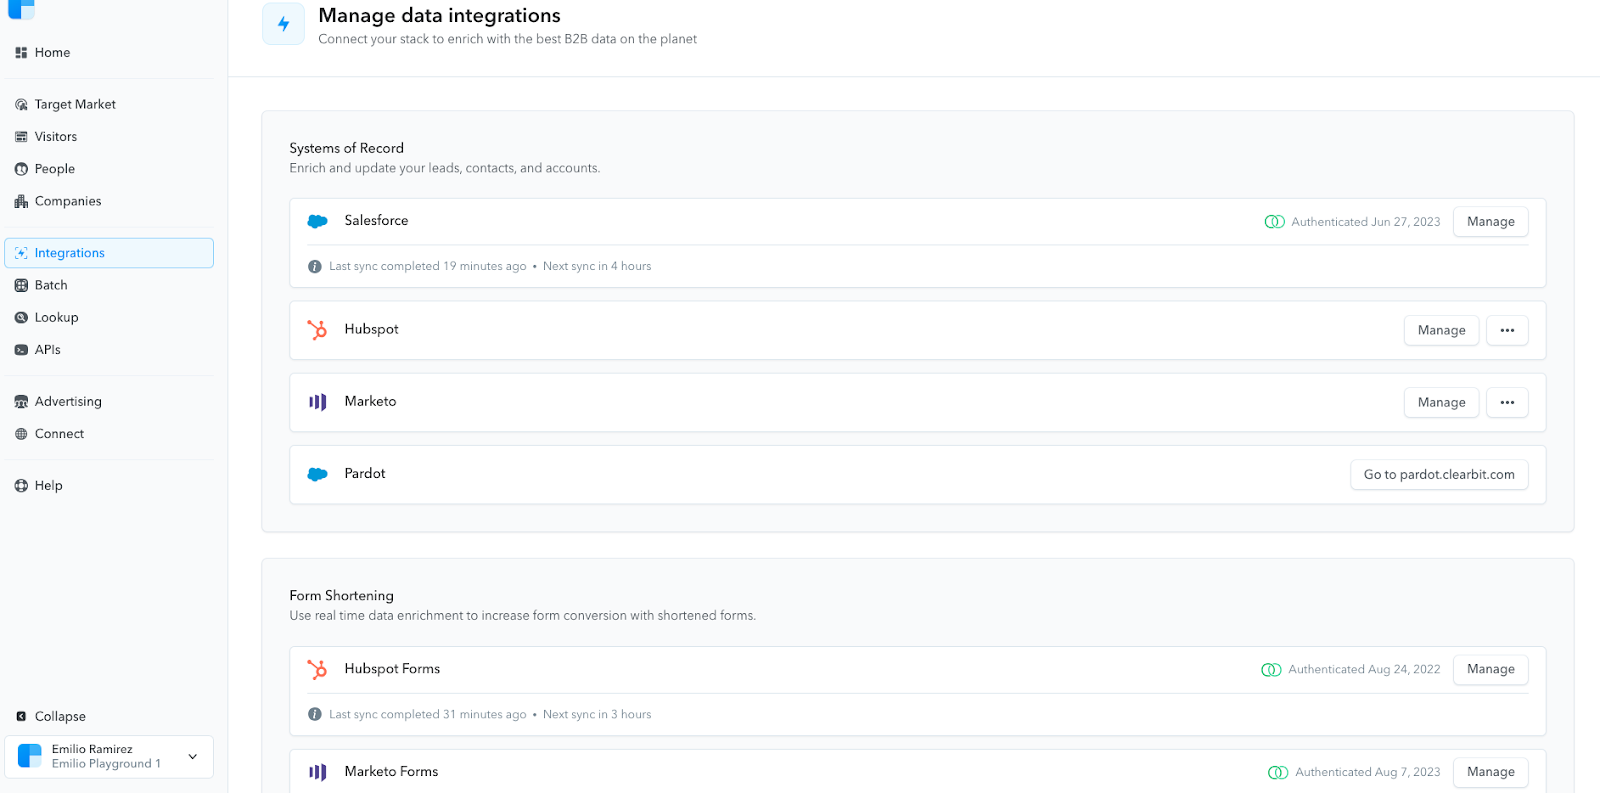Open Connect in the sidebar
The width and height of the screenshot is (1600, 793).
point(109,434)
